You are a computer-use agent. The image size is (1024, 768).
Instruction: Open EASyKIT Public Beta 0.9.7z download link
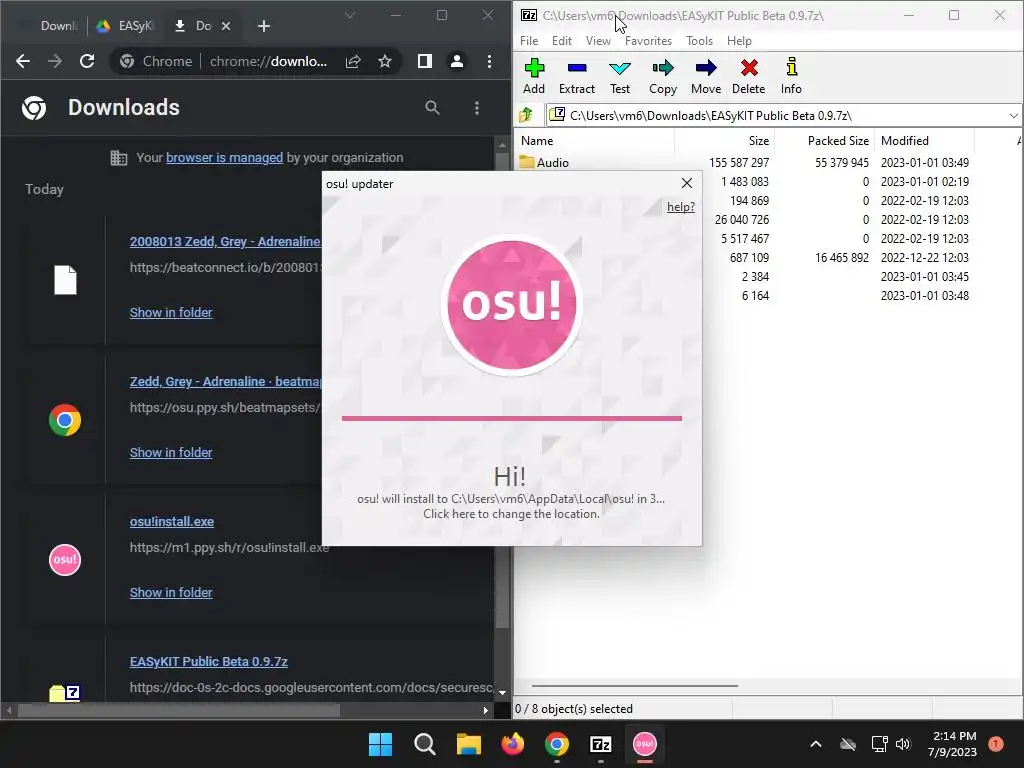coord(208,662)
